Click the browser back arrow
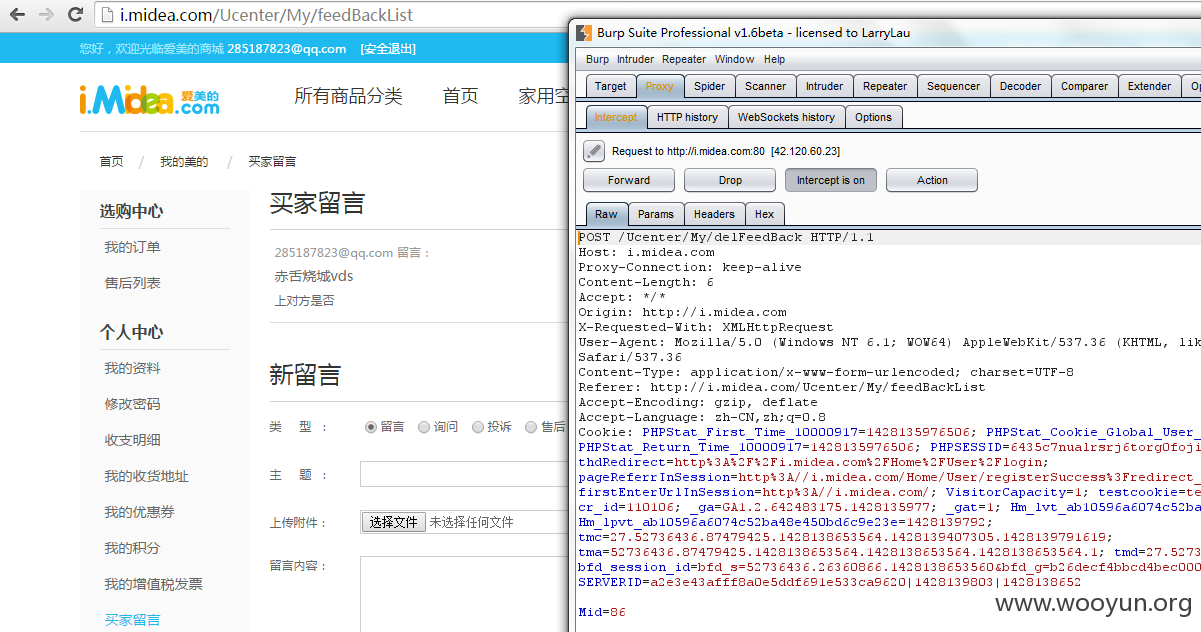The height and width of the screenshot is (632, 1201). 17,15
